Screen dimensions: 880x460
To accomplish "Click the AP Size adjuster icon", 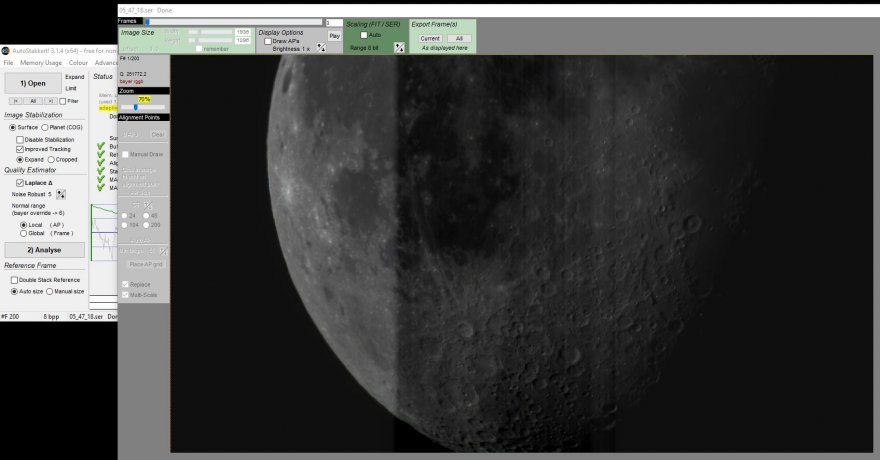I will tap(148, 205).
